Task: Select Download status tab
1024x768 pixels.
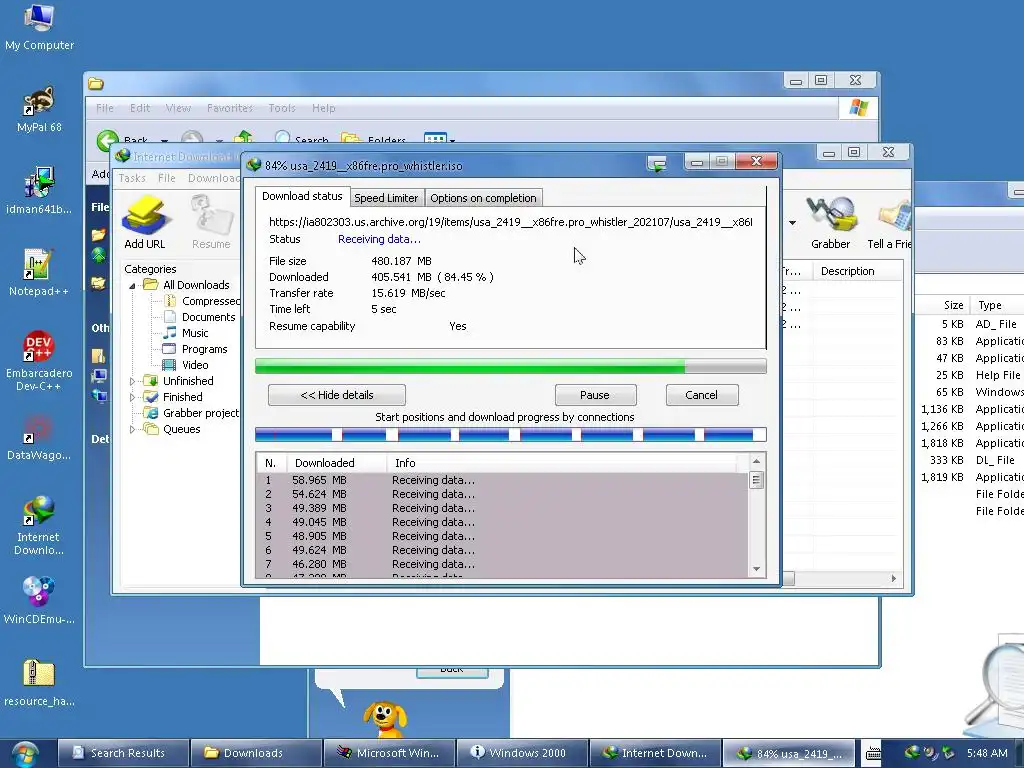Action: click(x=302, y=196)
